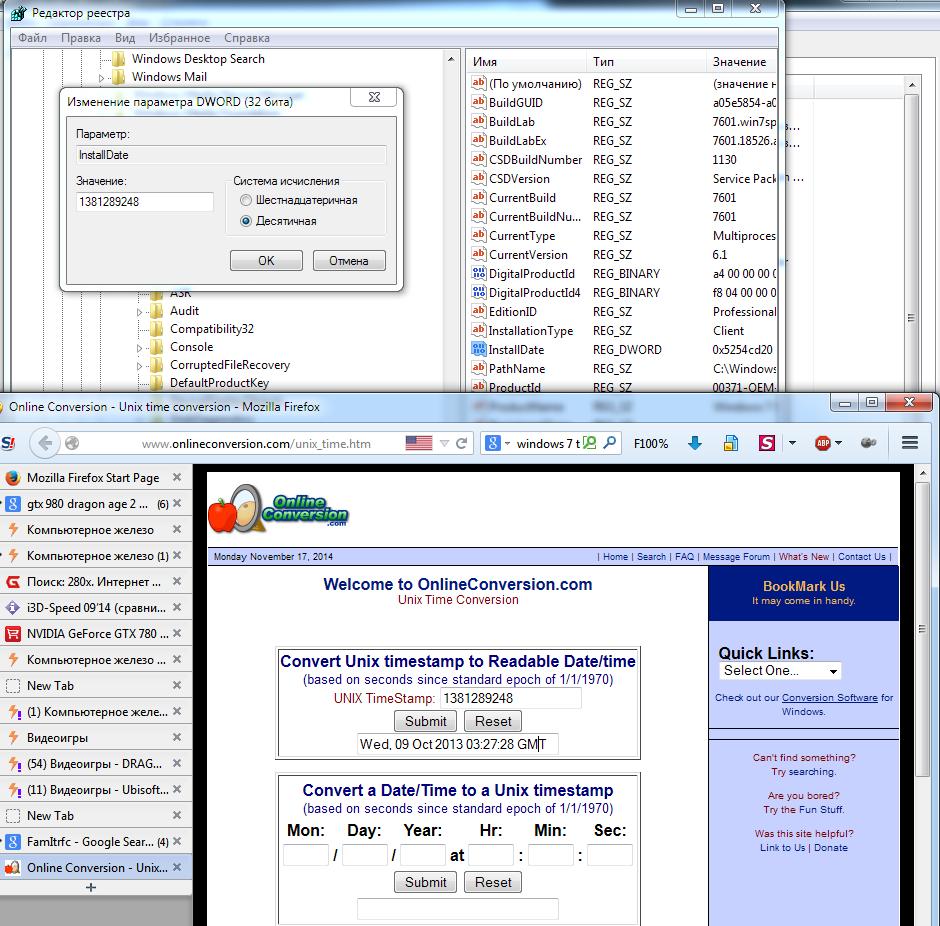
Task: Go back with the Firefox back arrow
Action: point(44,444)
